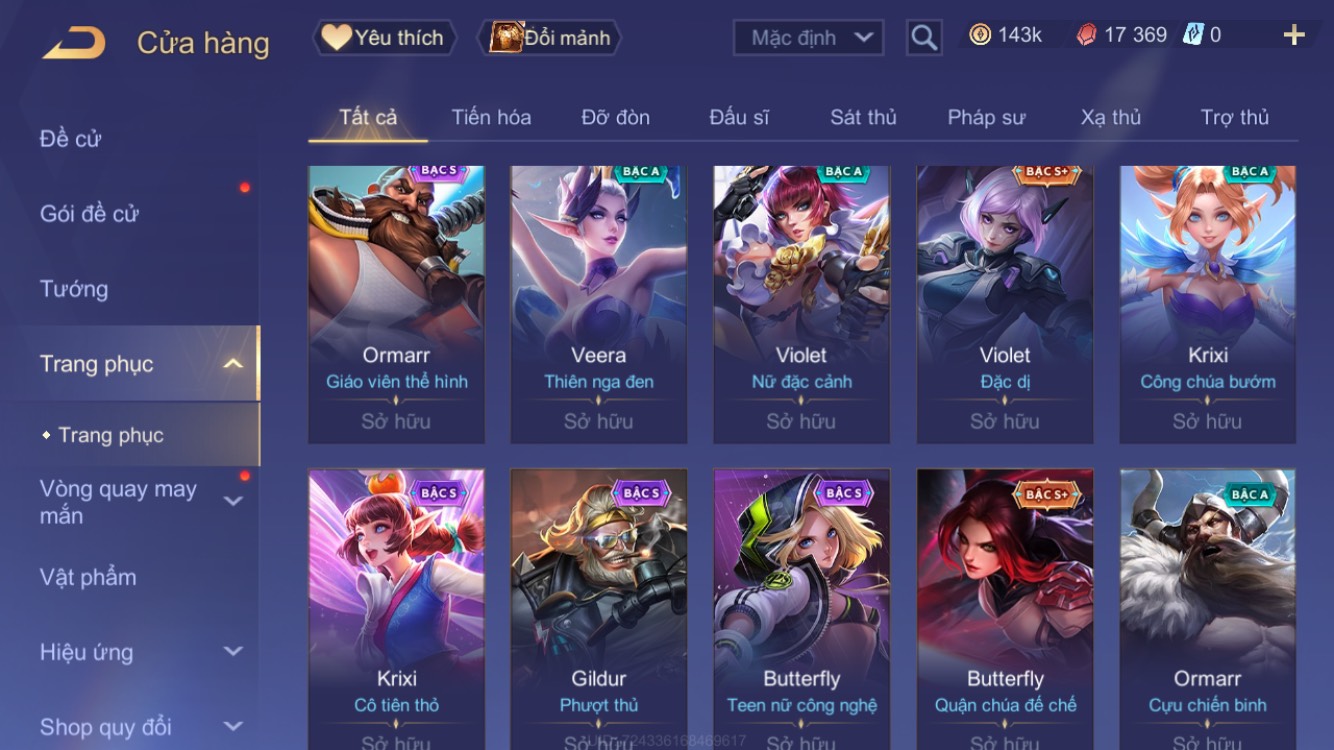The height and width of the screenshot is (750, 1334).
Task: Select the Tiến hóa tab
Action: [491, 117]
